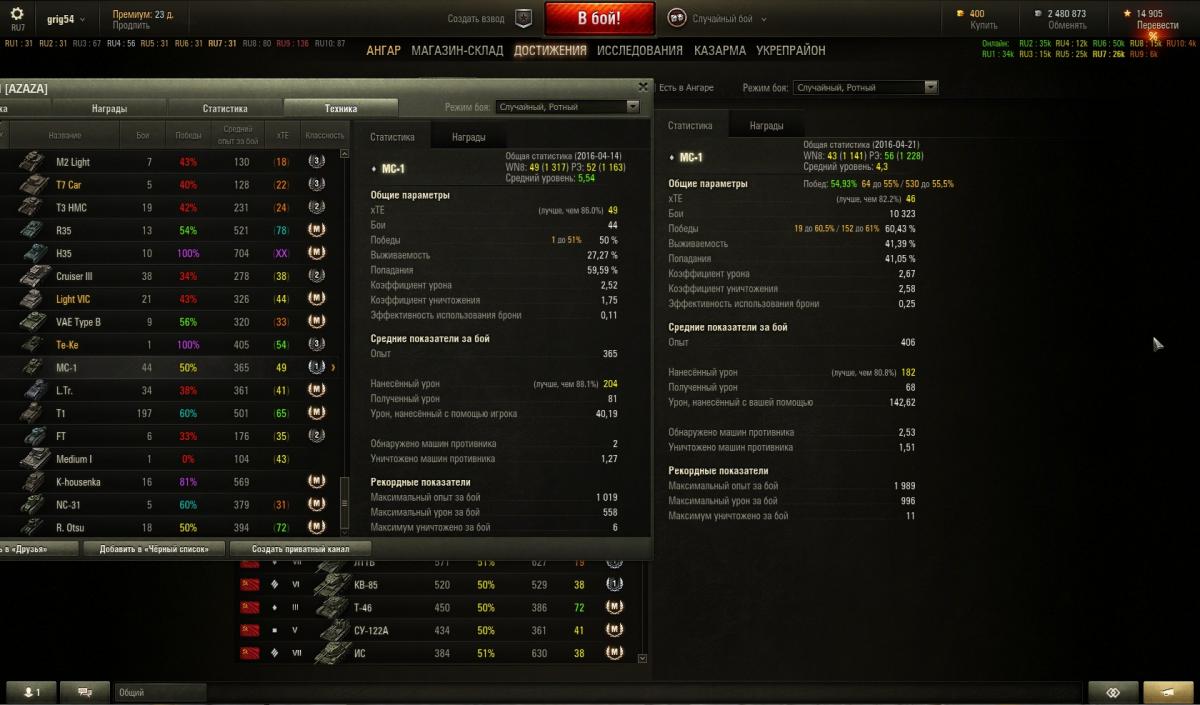
Task: Switch to the Награды tab in player window
Action: (109, 108)
